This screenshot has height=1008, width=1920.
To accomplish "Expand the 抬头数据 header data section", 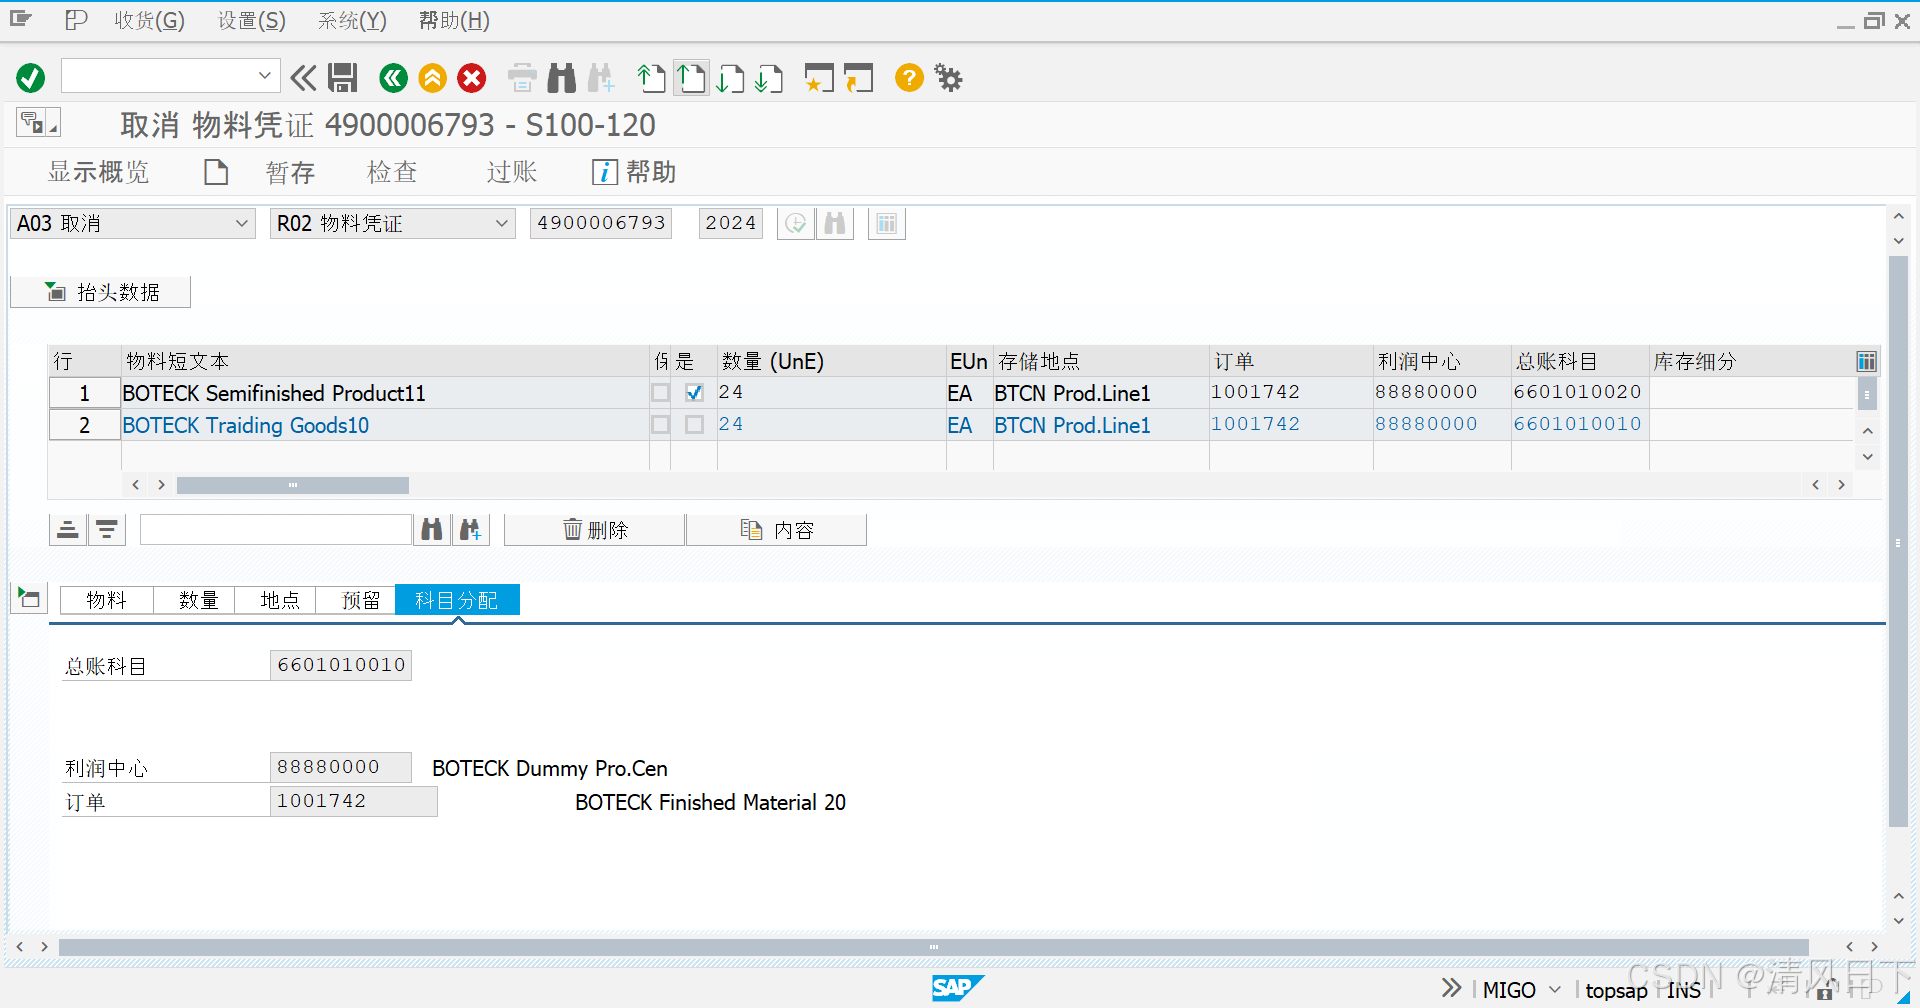I will tap(101, 292).
